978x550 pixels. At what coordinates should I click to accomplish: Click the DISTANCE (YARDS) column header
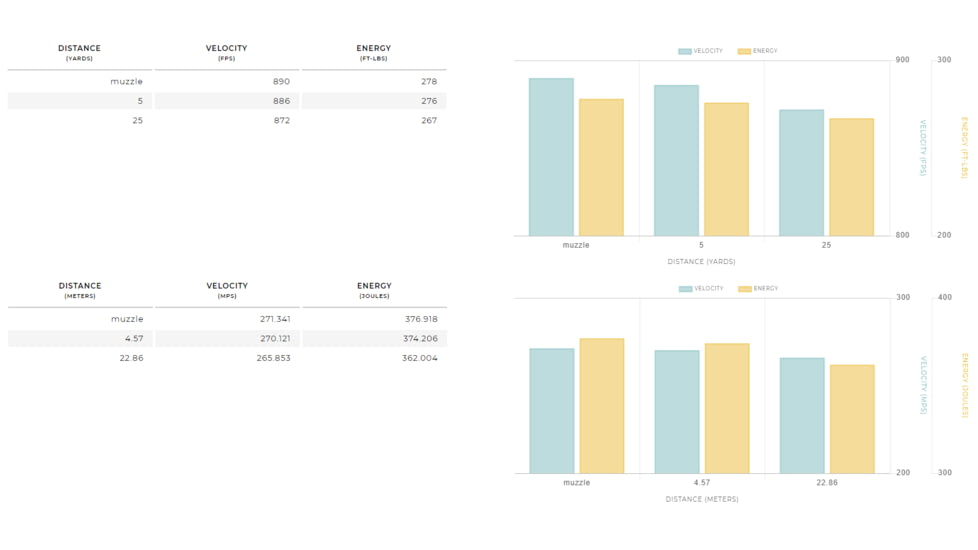pyautogui.click(x=79, y=53)
